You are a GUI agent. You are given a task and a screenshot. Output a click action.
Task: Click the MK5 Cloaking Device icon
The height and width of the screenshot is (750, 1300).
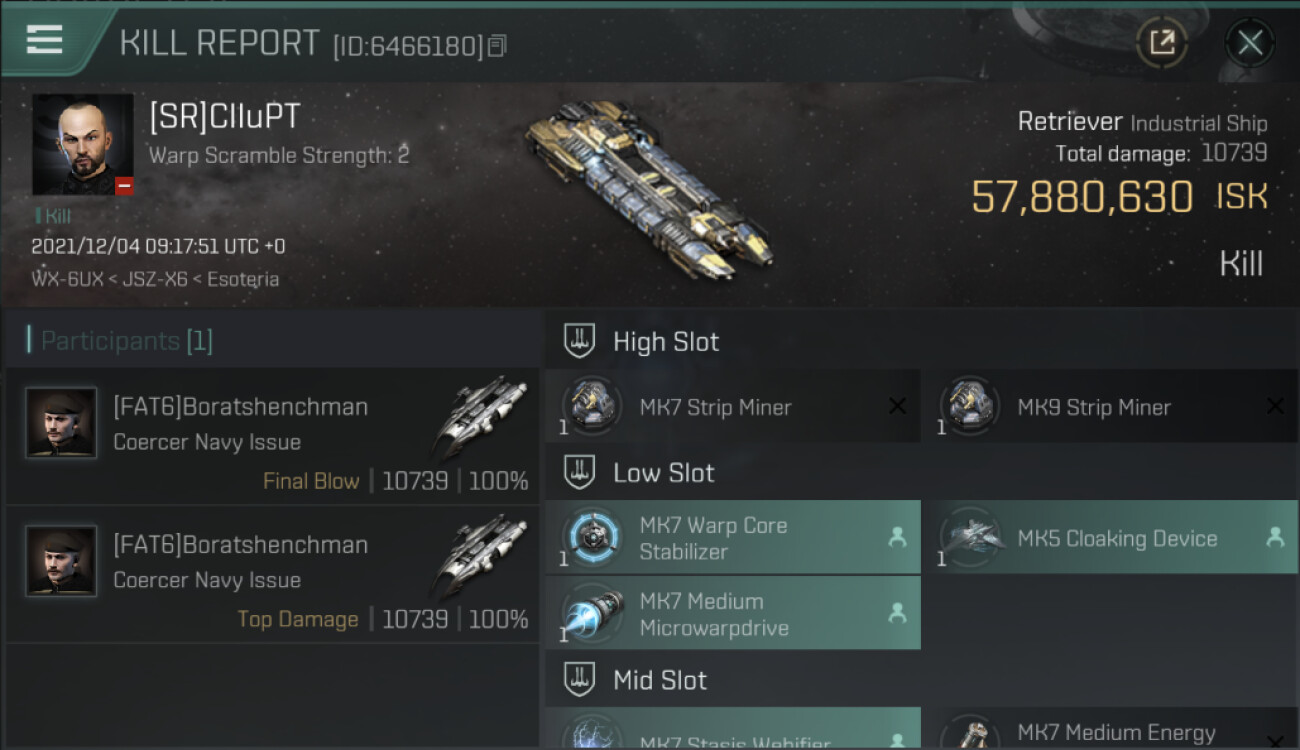coord(970,537)
